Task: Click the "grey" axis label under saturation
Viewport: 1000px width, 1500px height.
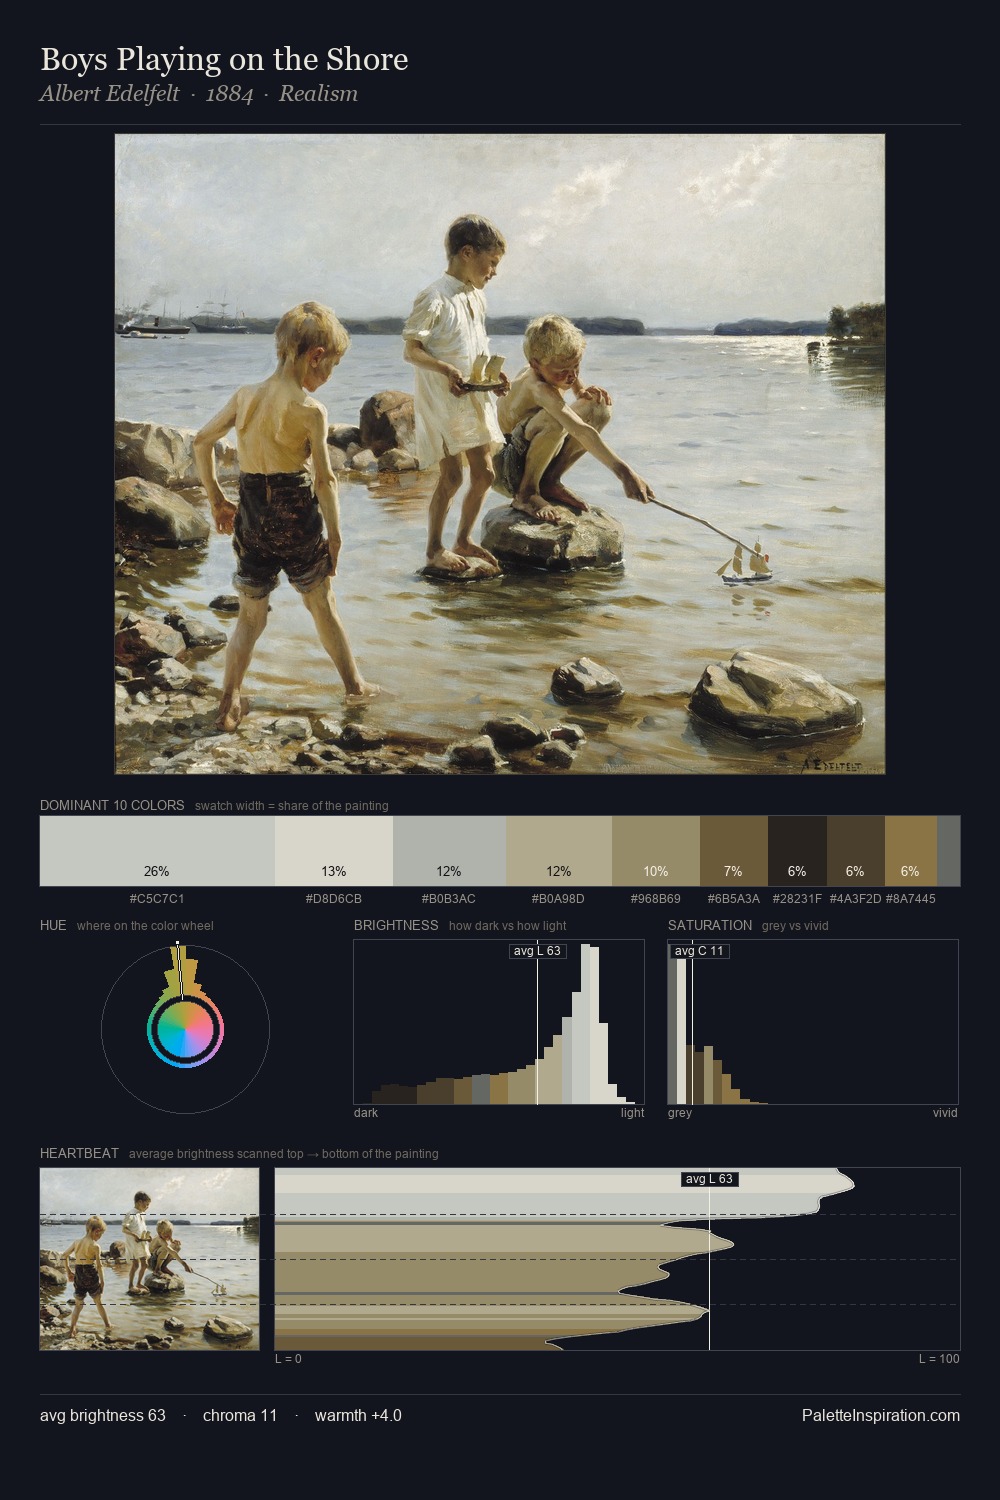Action: tap(680, 1112)
